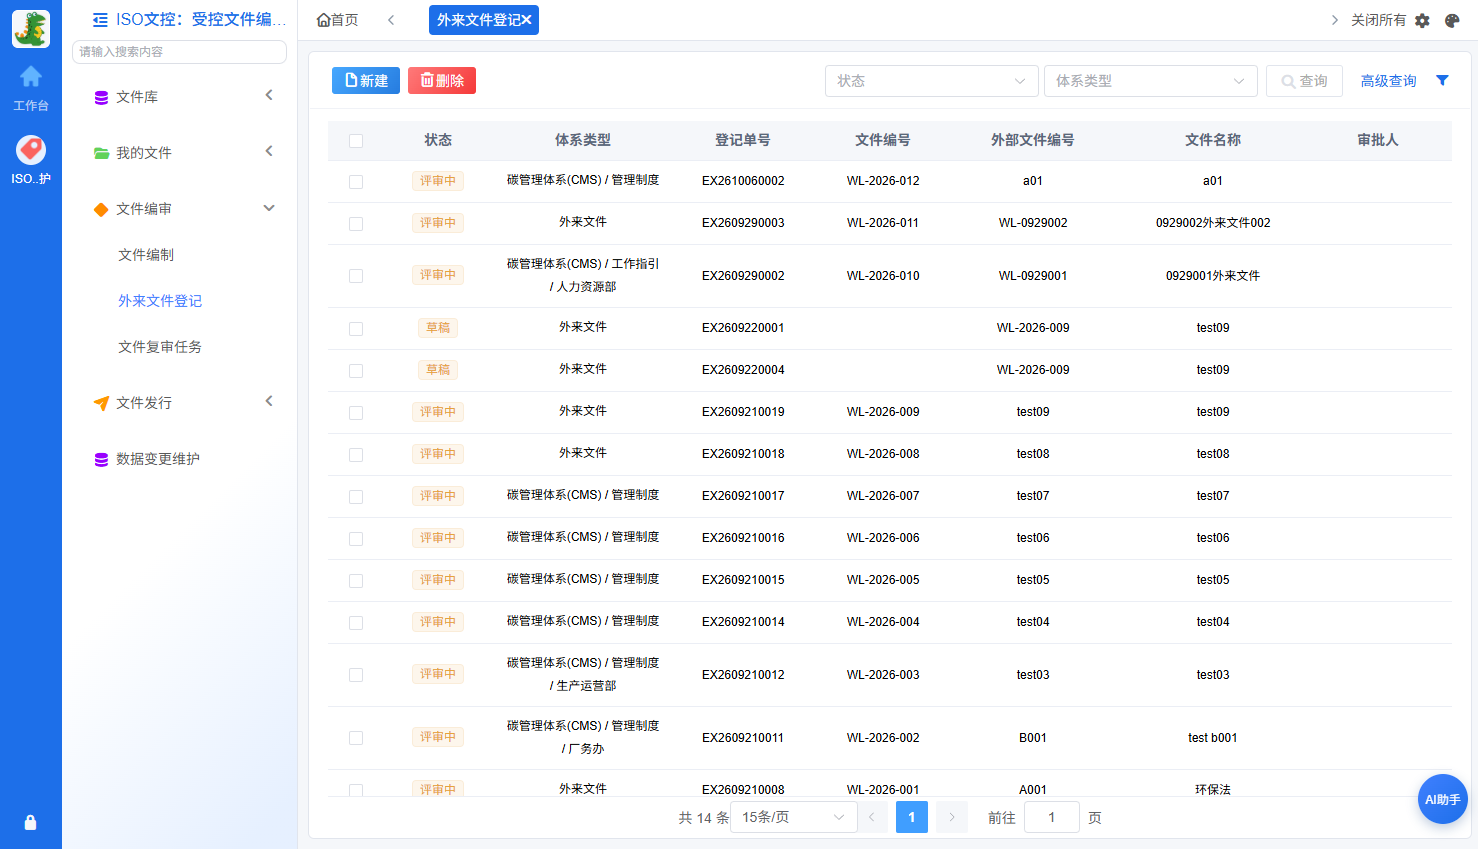Switch to the 首页 tab
Image resolution: width=1478 pixels, height=849 pixels.
click(x=337, y=20)
